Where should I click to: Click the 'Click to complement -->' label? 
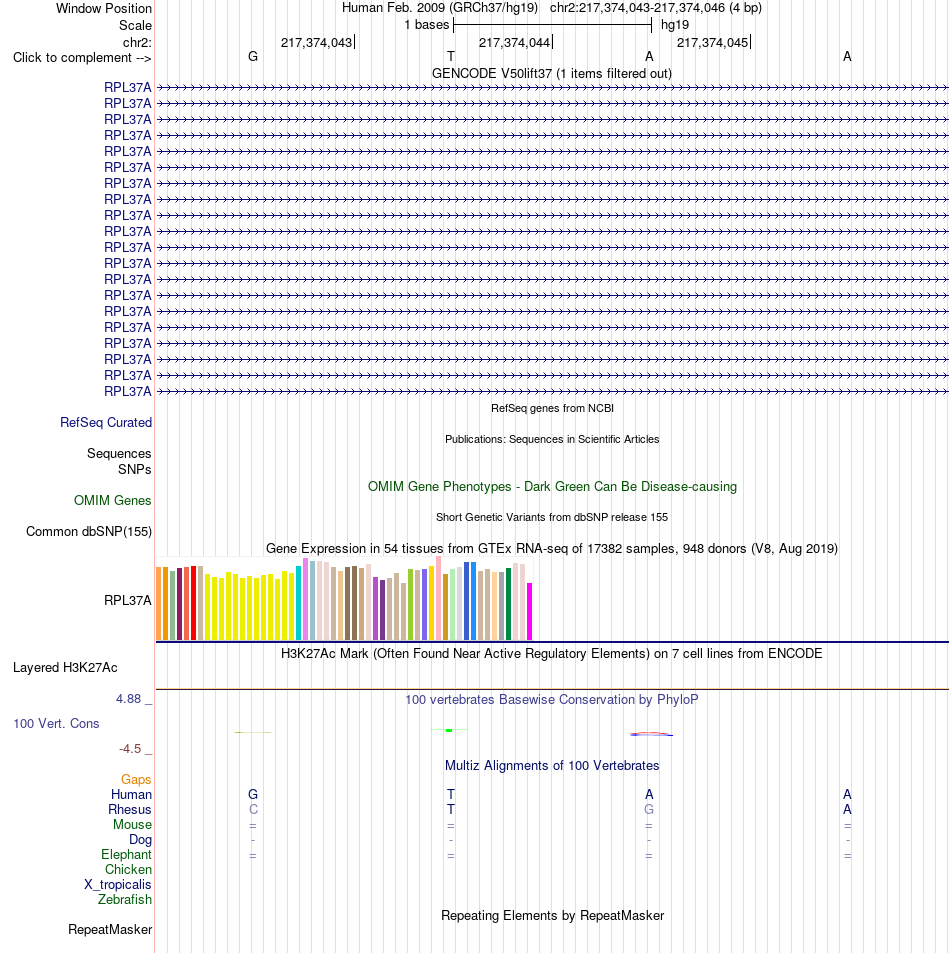point(82,58)
